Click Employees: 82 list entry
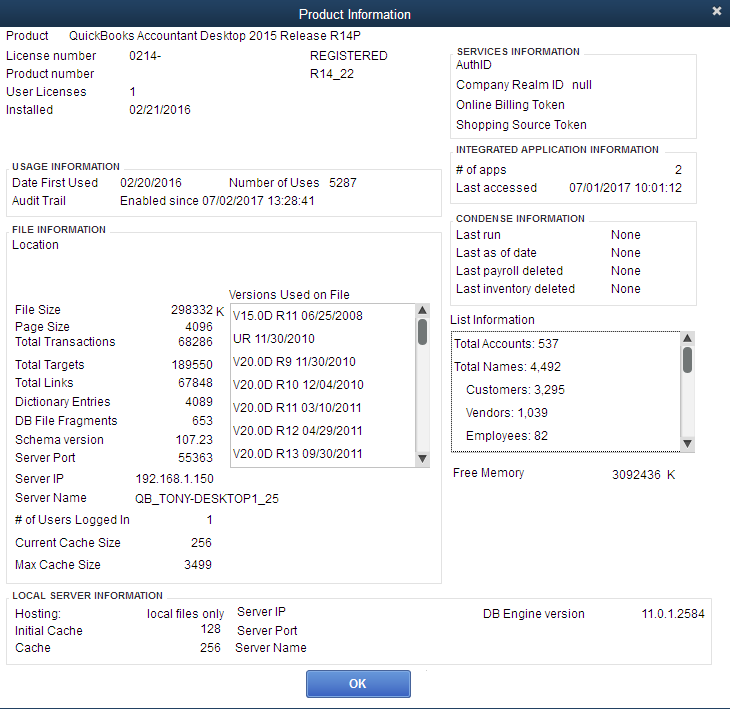 click(x=507, y=436)
